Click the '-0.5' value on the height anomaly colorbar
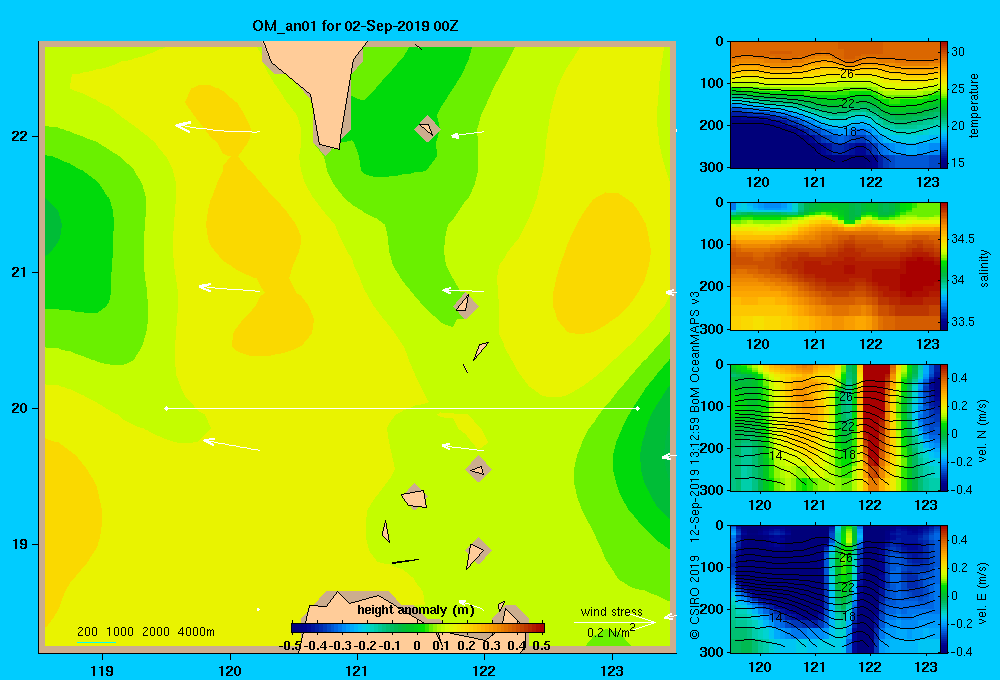Viewport: 1000px width, 680px height. 290,646
